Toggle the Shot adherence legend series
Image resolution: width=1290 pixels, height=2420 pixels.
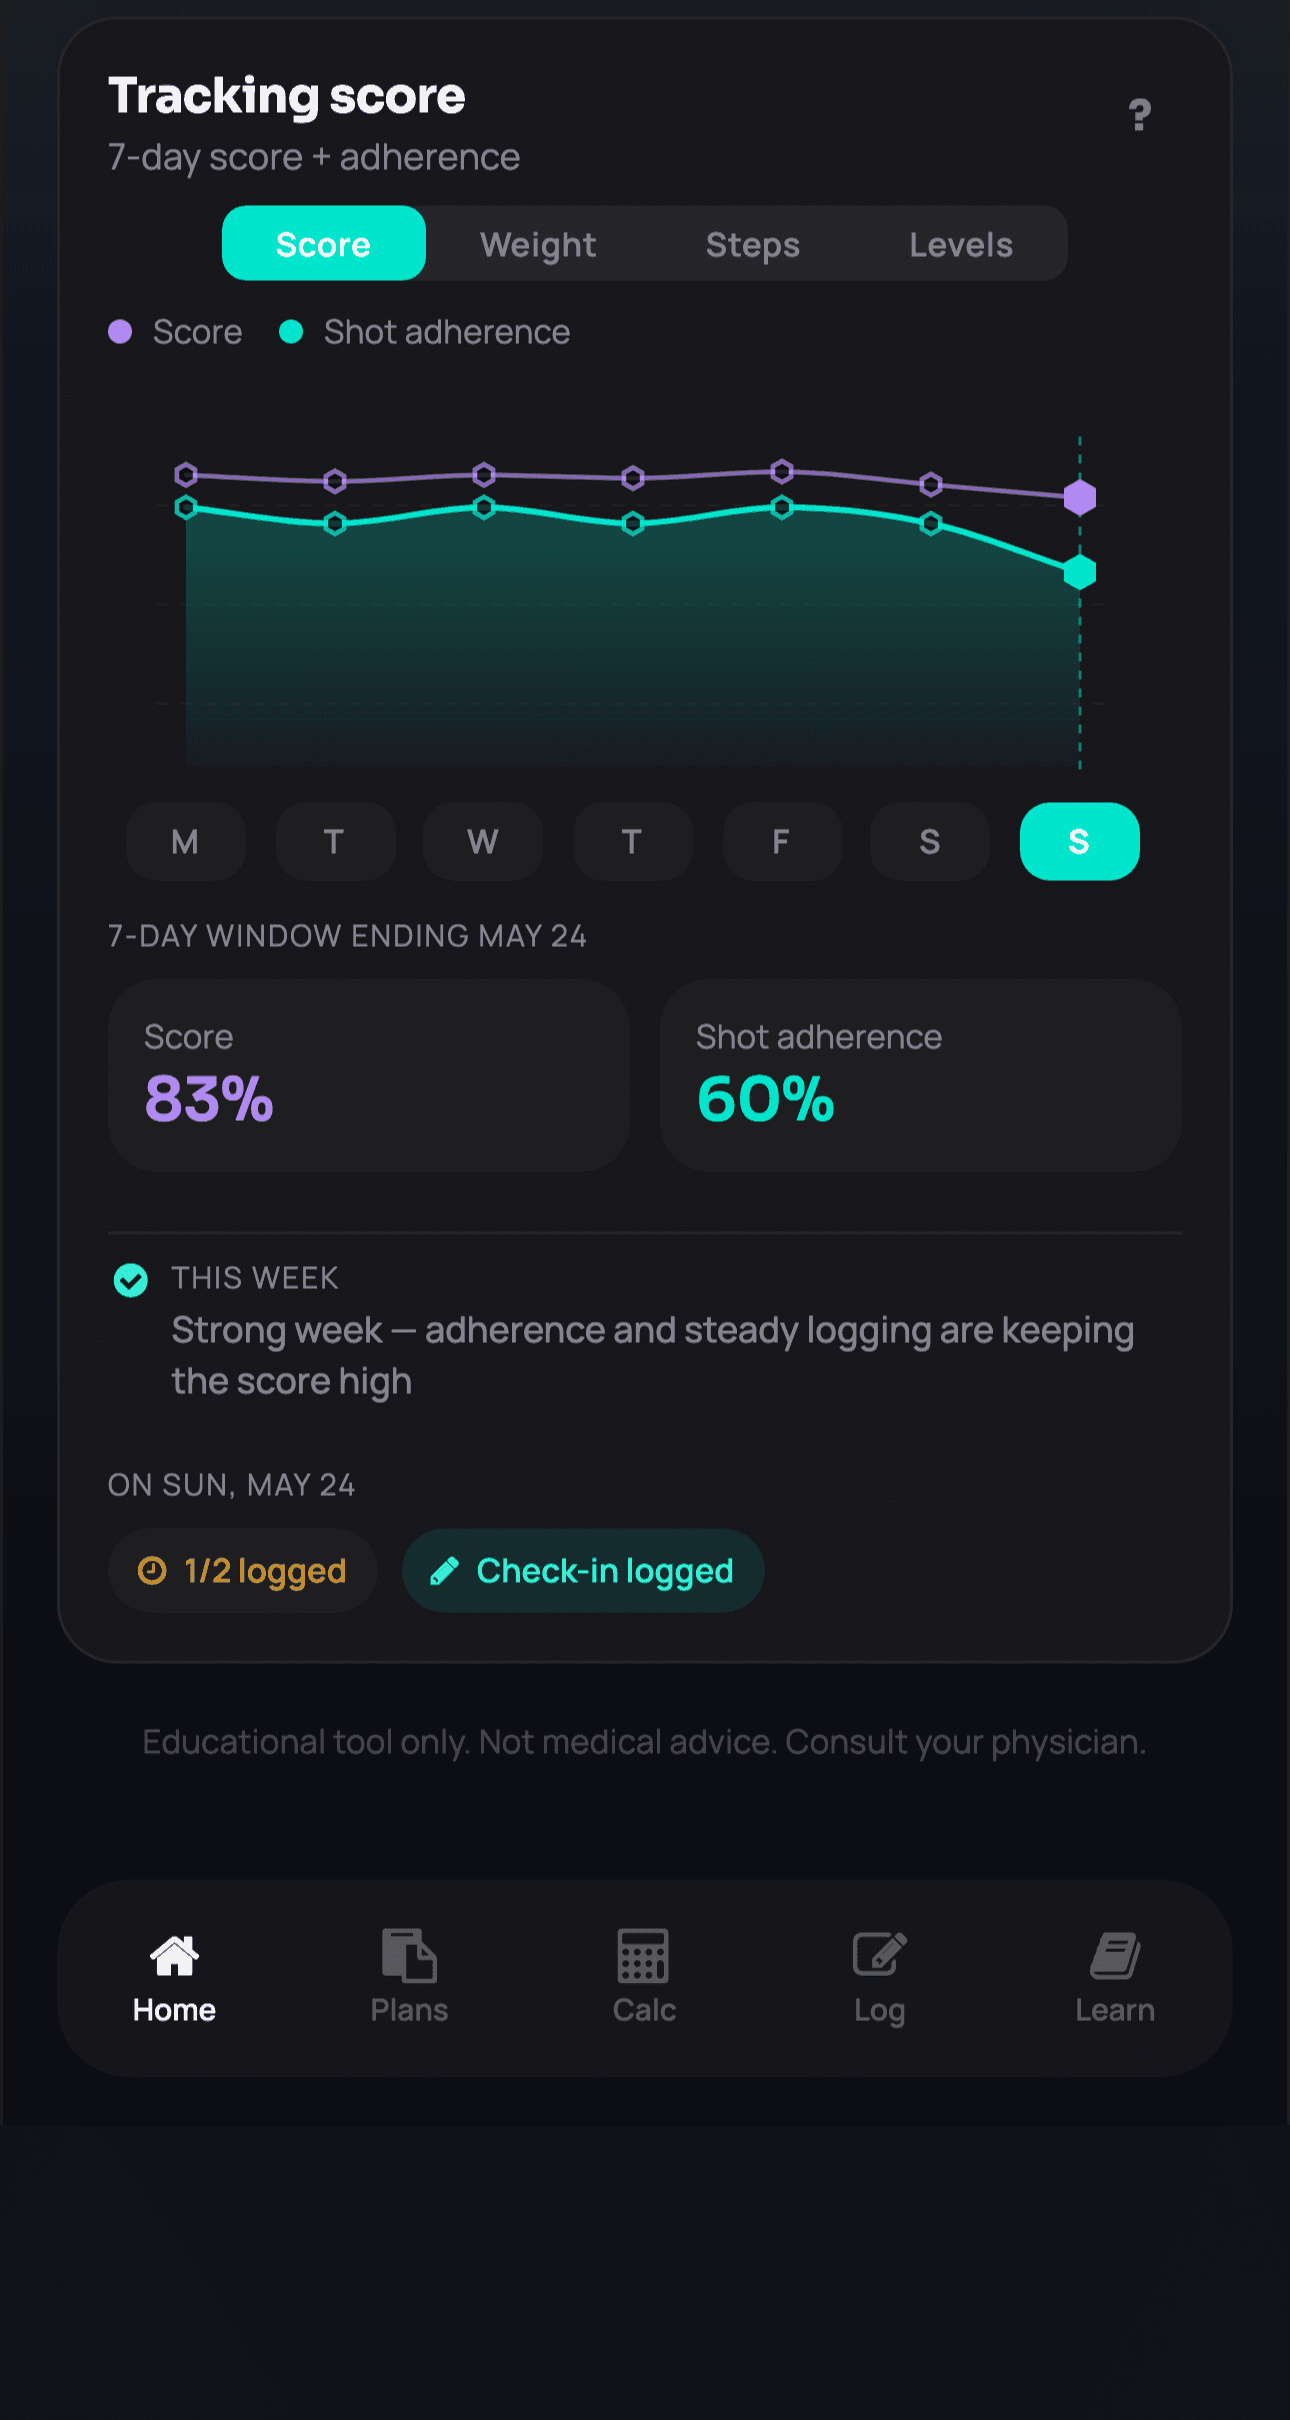click(424, 332)
